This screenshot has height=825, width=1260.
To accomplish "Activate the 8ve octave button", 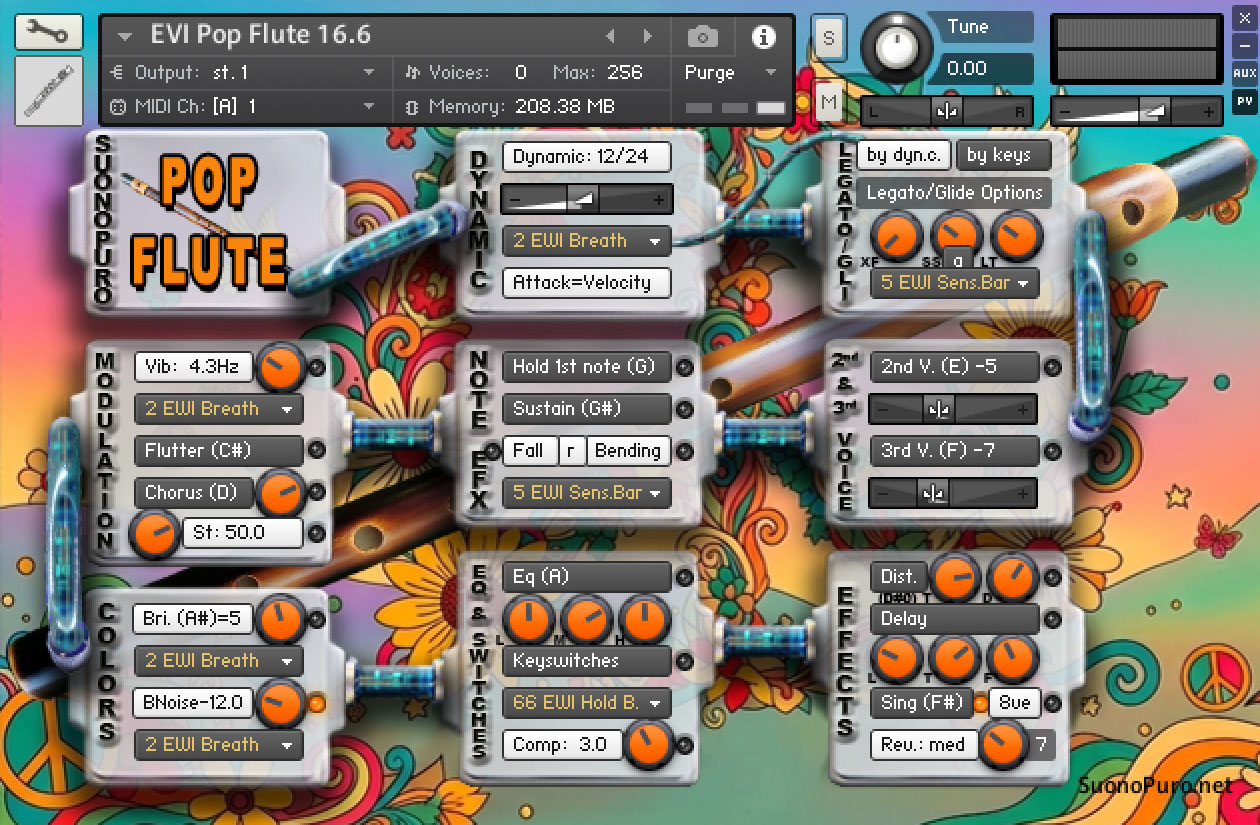I will point(1015,703).
